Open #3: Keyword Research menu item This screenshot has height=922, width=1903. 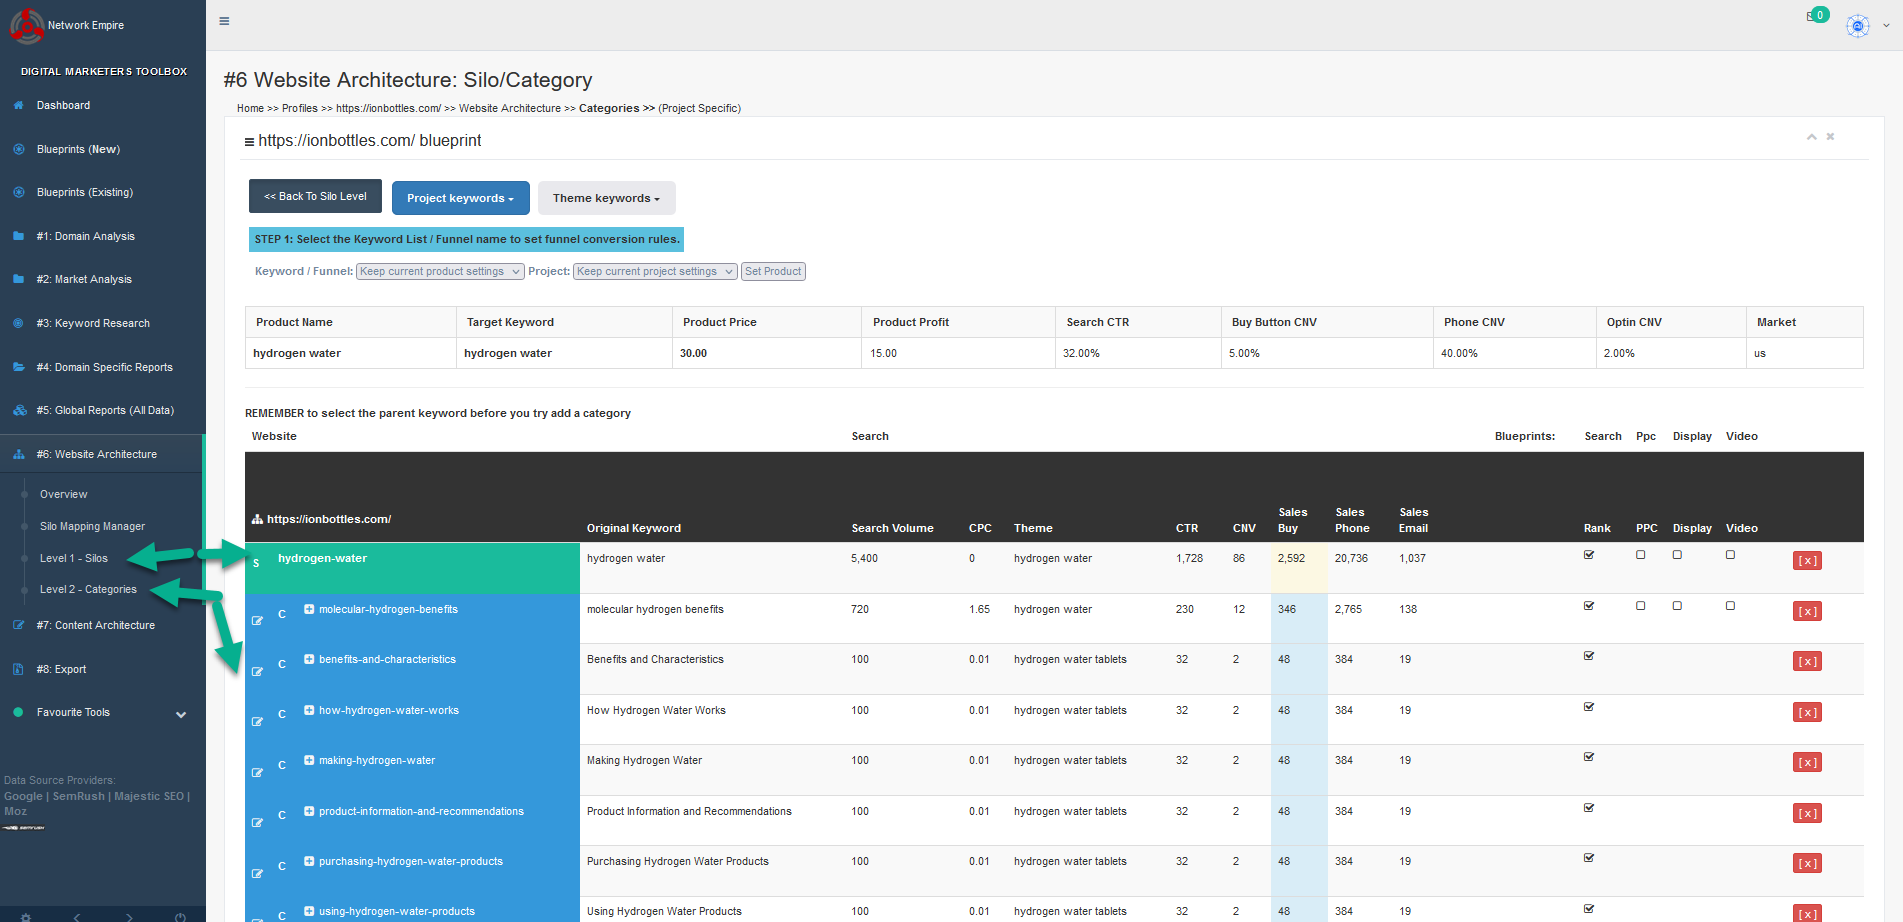coord(93,323)
